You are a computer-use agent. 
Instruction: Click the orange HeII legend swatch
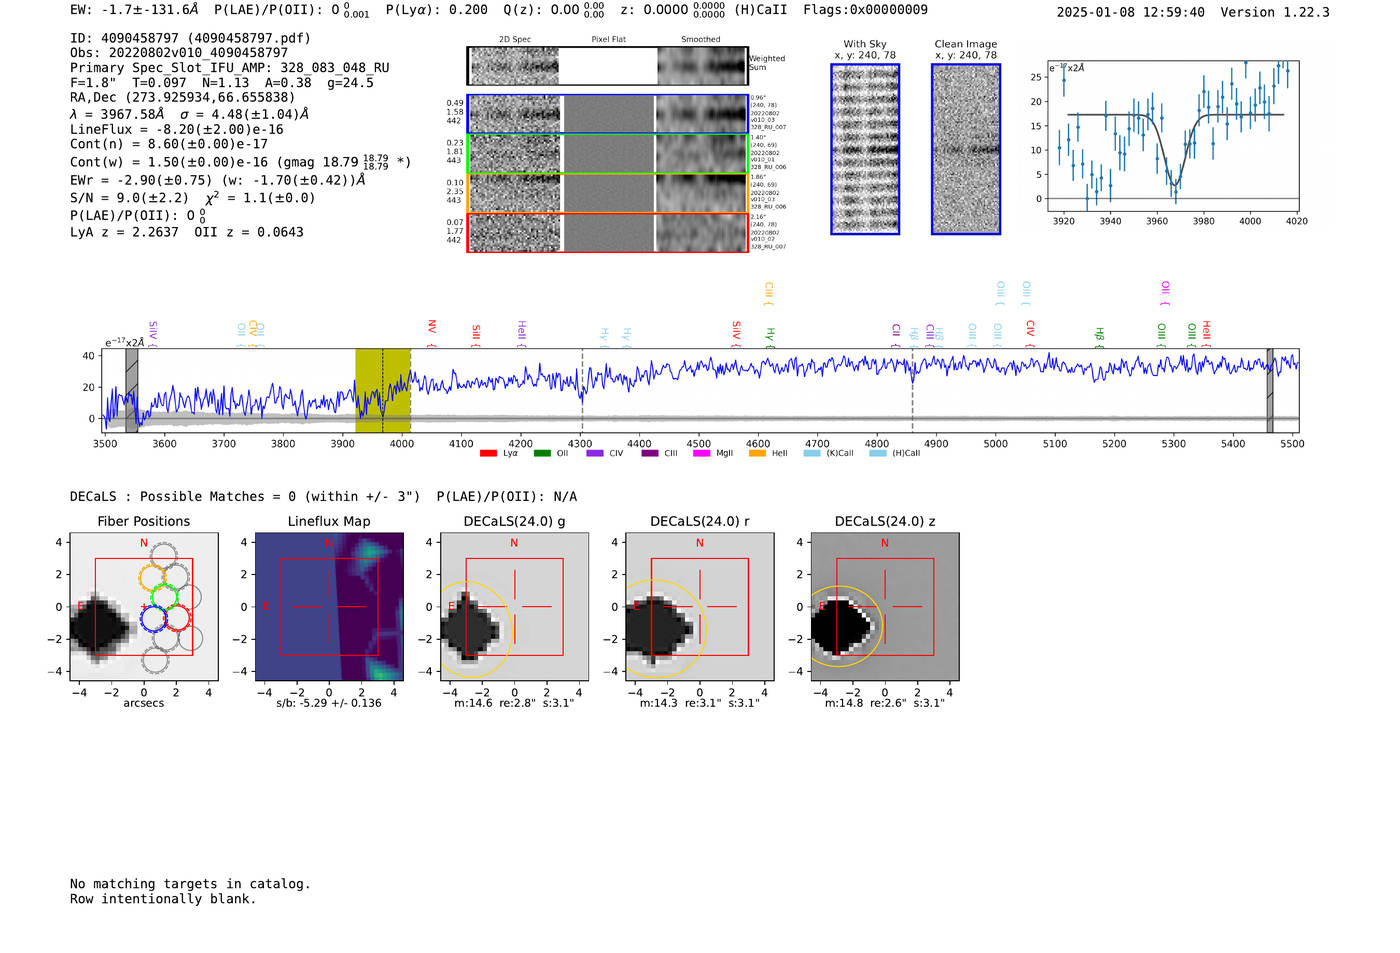(x=757, y=454)
